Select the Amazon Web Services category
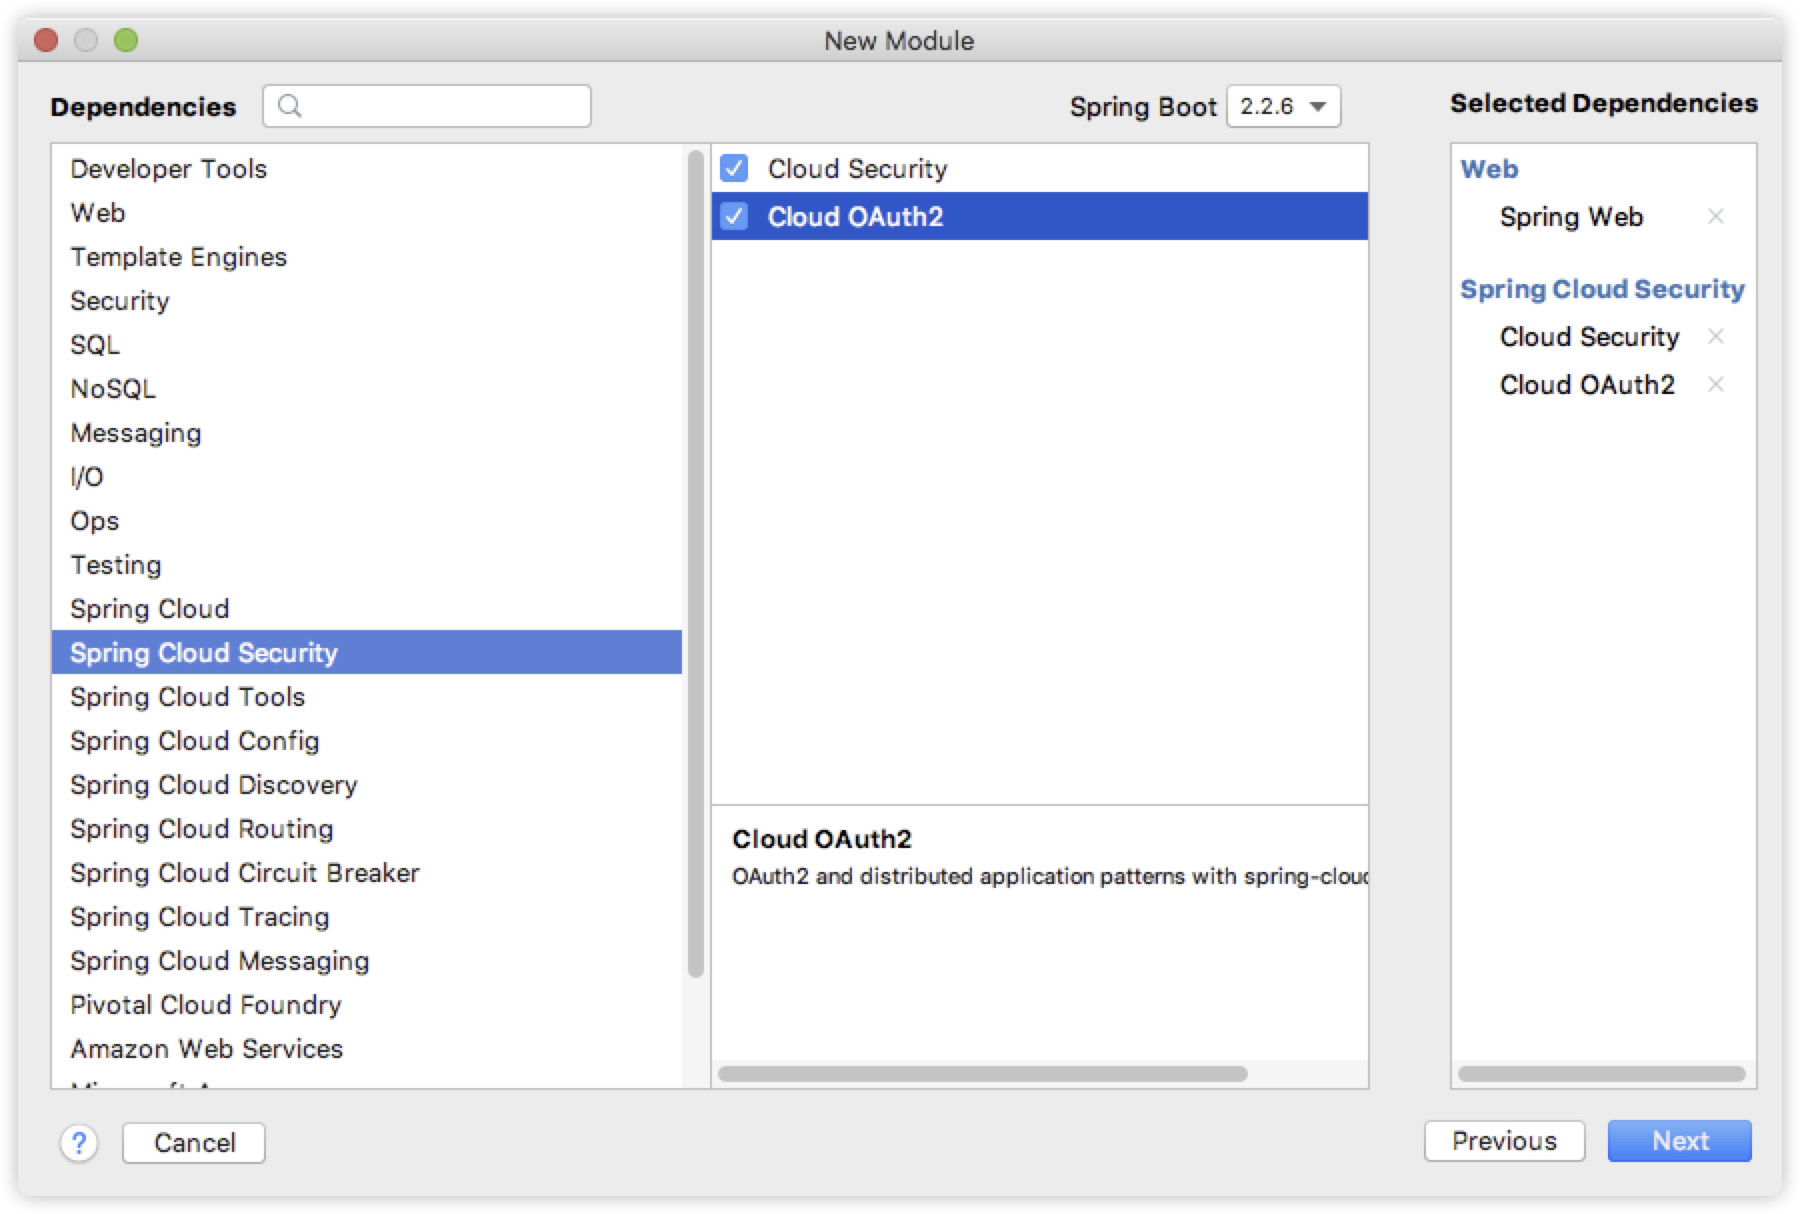Screen dimensions: 1800x1214 tap(206, 1049)
